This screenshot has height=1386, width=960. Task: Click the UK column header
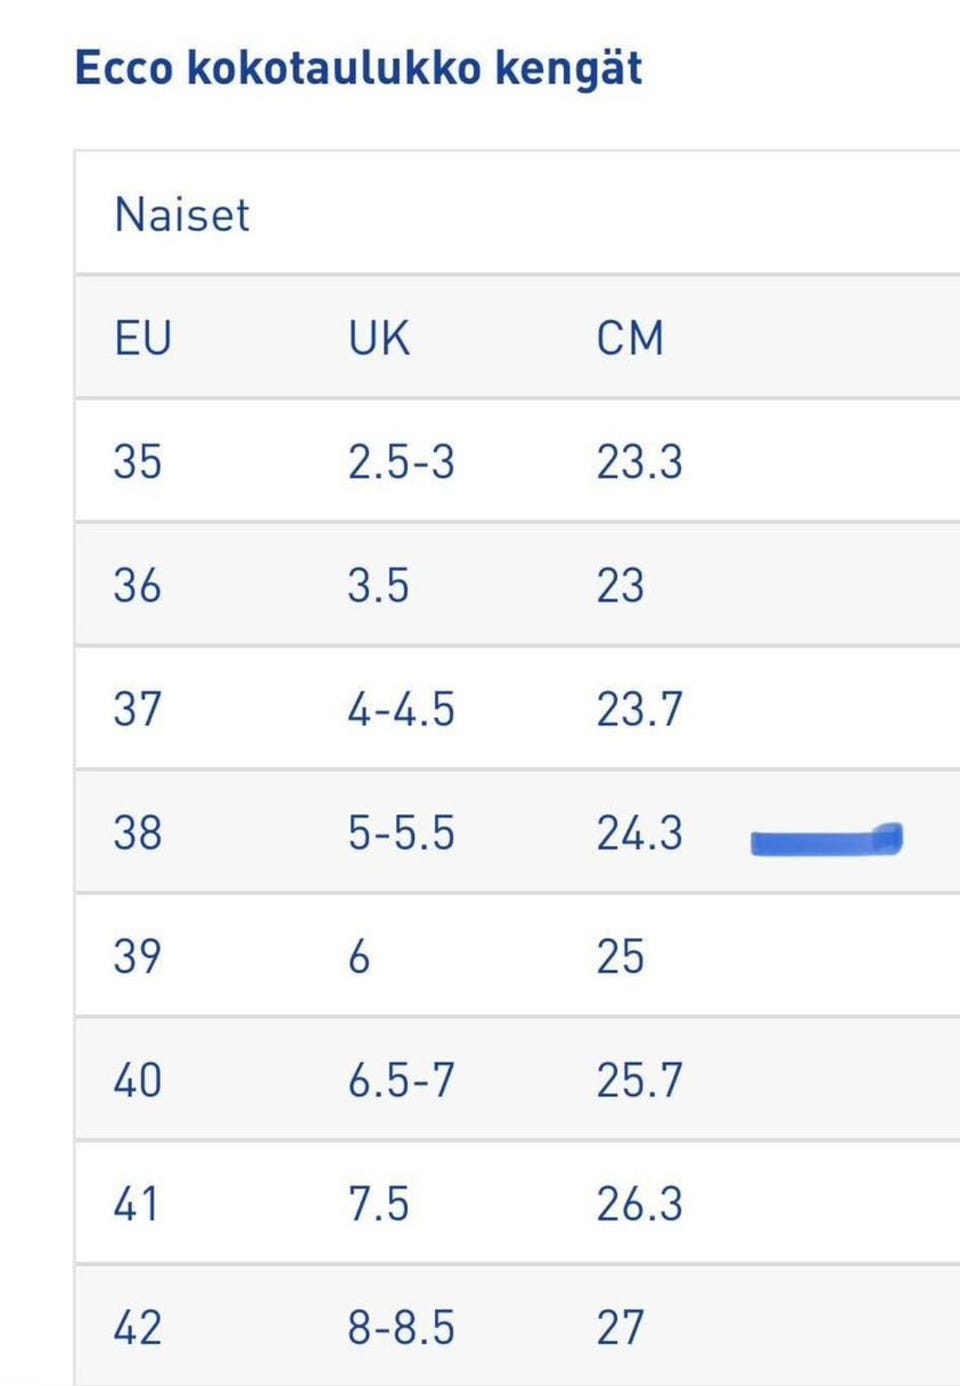[x=379, y=338]
